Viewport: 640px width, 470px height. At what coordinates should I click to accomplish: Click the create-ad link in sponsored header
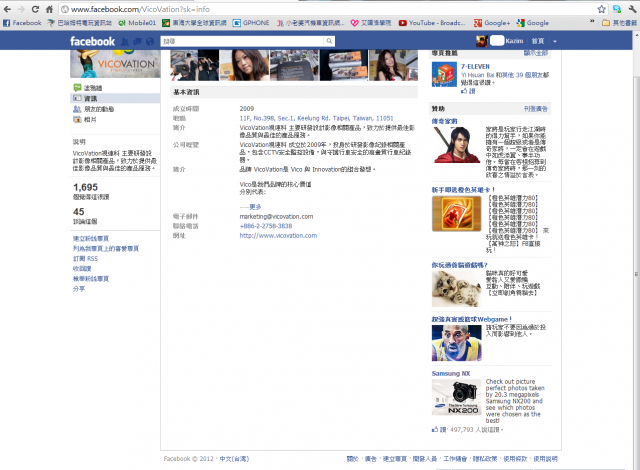(x=536, y=109)
